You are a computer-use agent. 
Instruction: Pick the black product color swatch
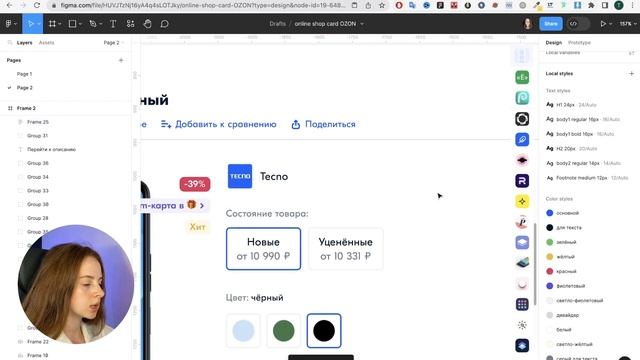pyautogui.click(x=324, y=331)
